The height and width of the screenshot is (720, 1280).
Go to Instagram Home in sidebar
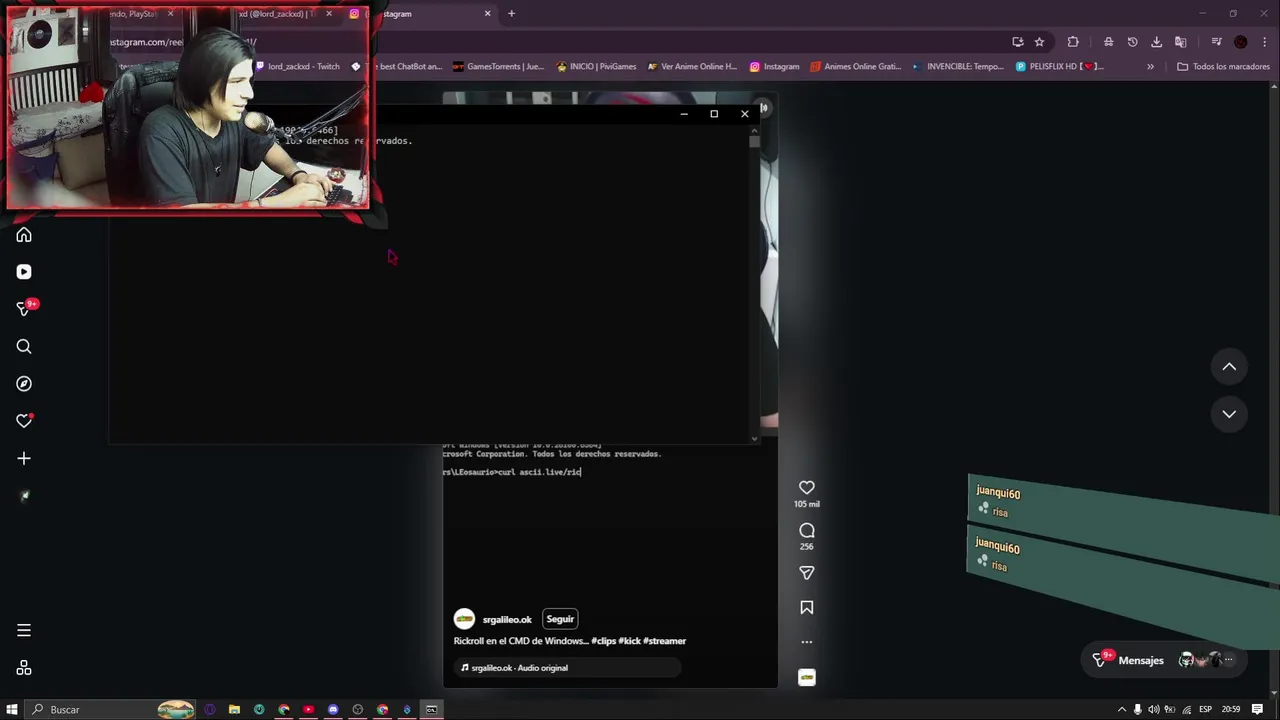point(24,235)
